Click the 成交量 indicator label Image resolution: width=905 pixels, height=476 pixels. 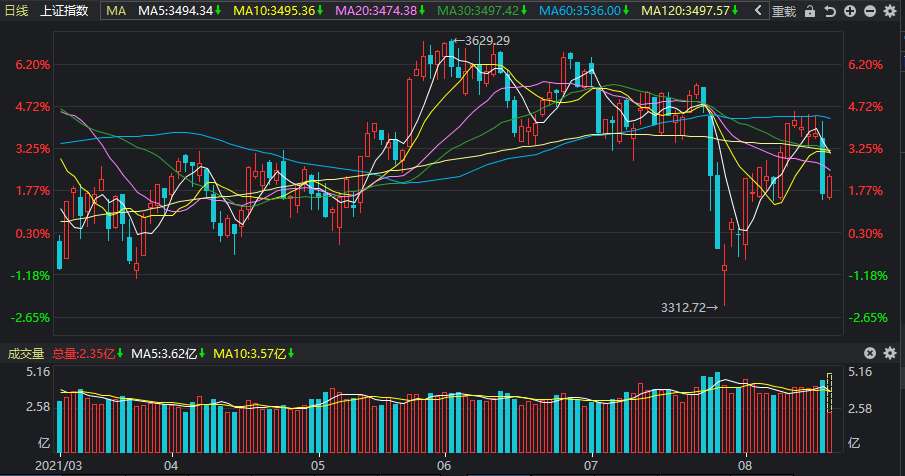pos(25,353)
